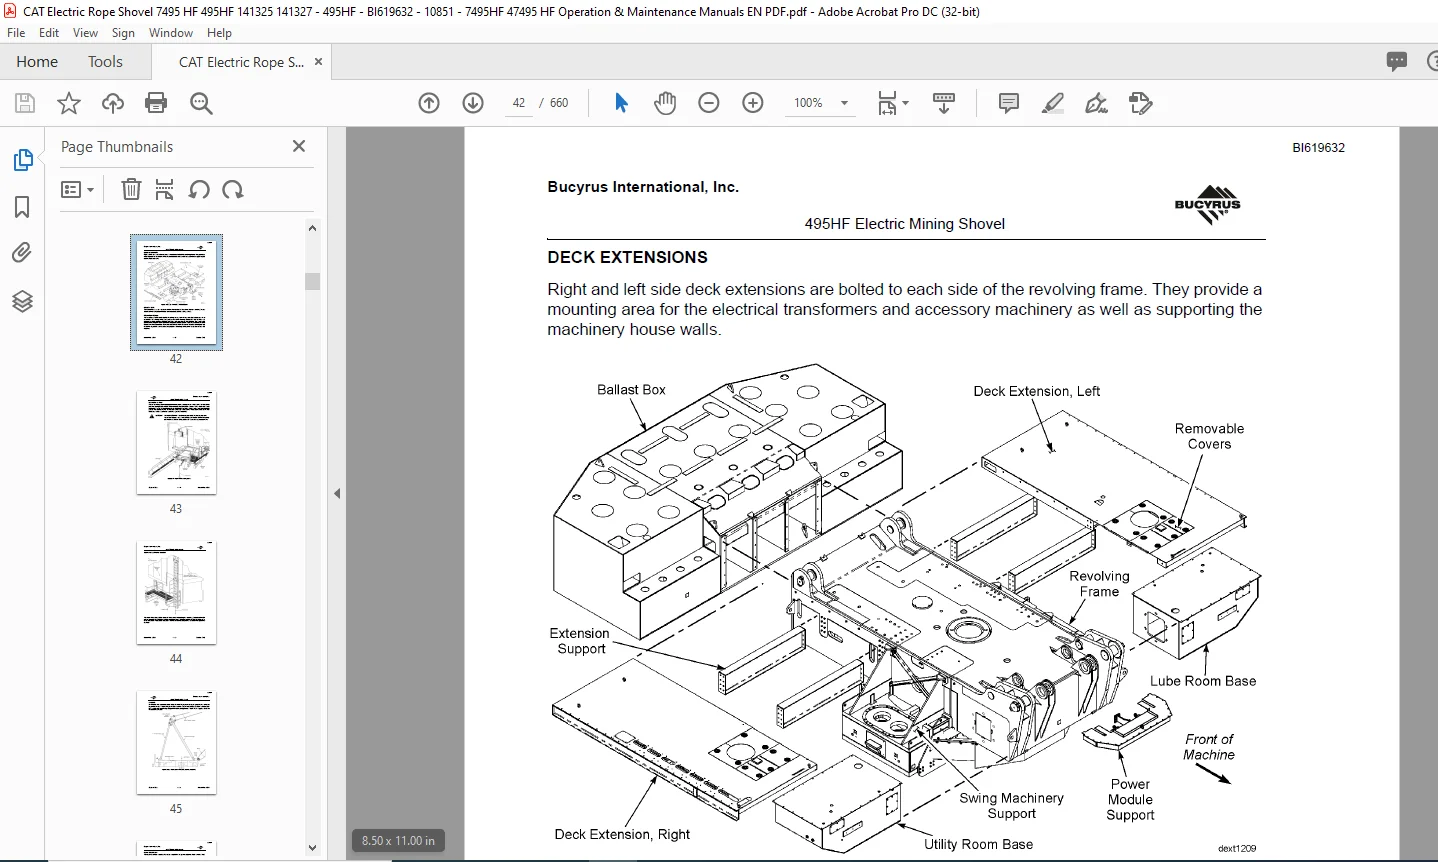Screen dimensions: 1438x862
Task: Activate the Hand pan tool
Action: click(665, 103)
